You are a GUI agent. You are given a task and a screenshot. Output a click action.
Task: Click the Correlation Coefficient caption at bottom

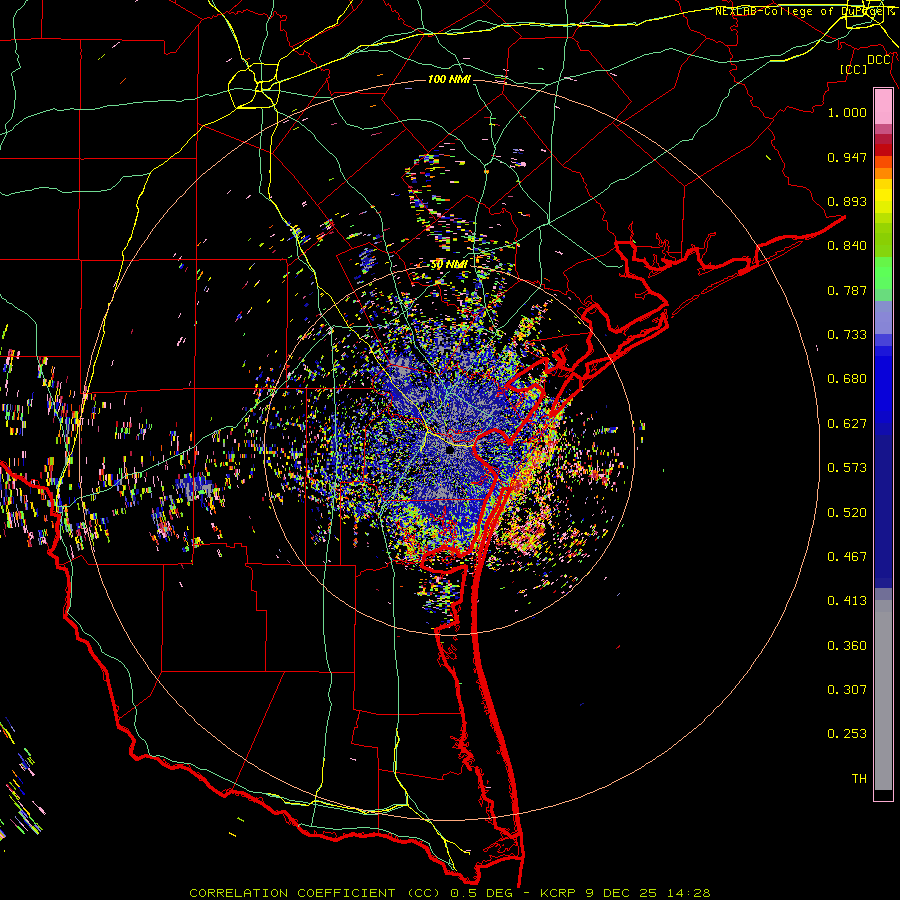tap(449, 893)
